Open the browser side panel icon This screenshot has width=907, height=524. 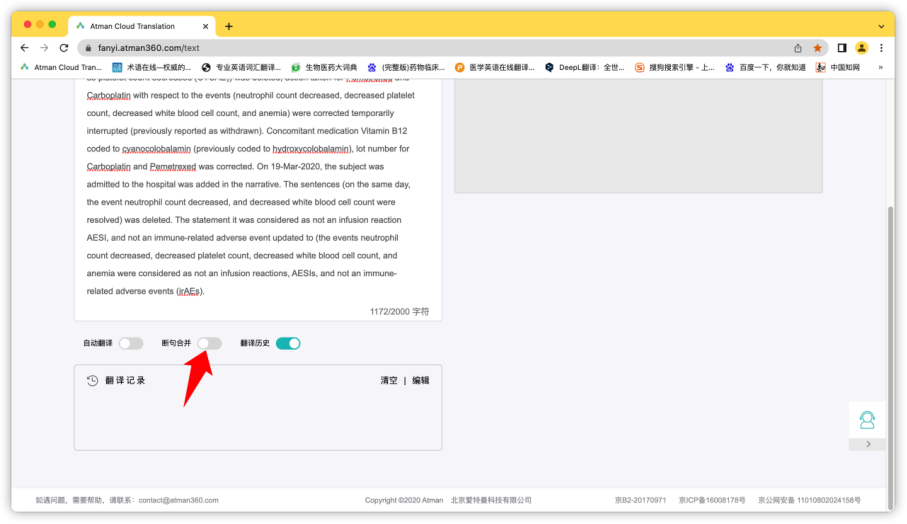pyautogui.click(x=842, y=48)
